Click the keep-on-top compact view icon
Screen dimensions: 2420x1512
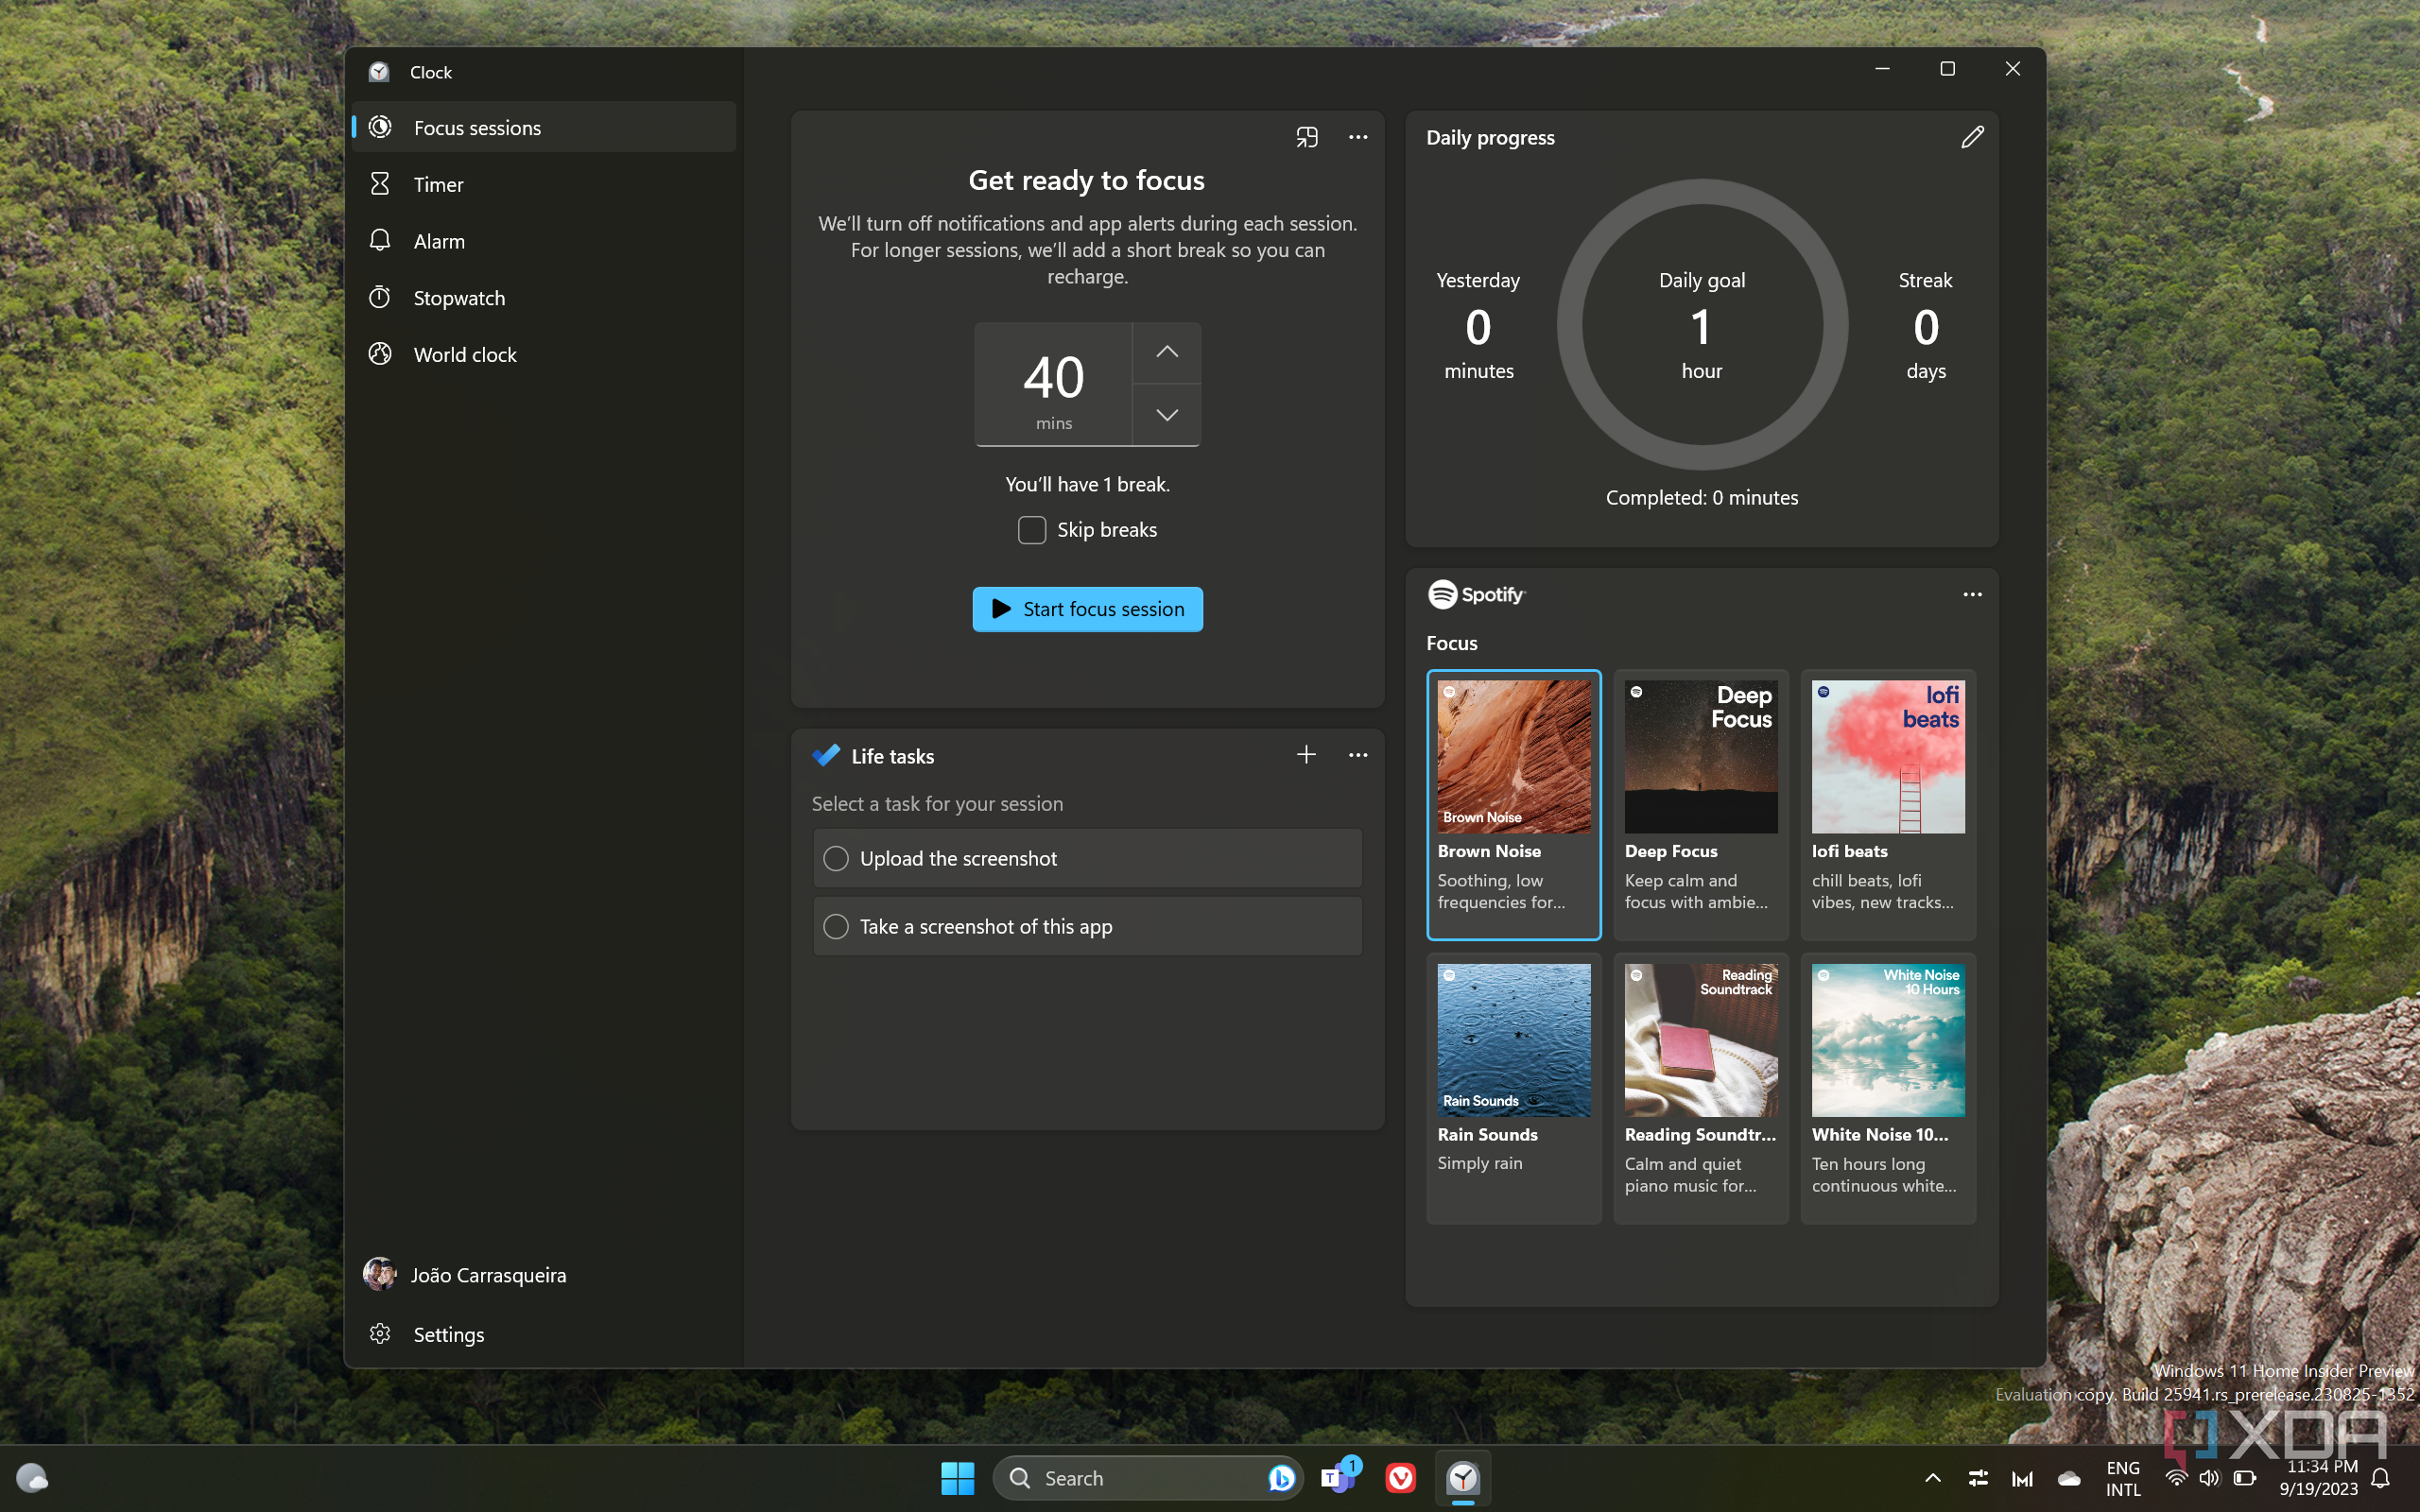coord(1306,137)
